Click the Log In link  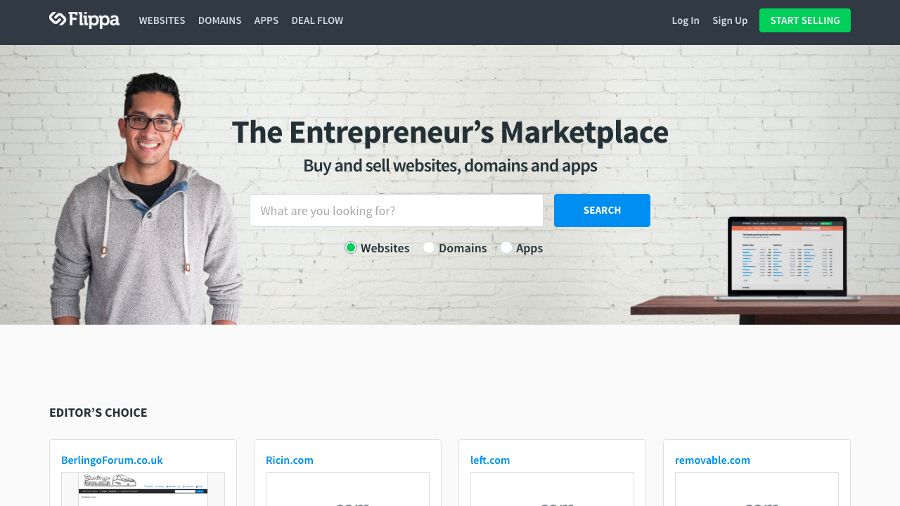point(685,21)
